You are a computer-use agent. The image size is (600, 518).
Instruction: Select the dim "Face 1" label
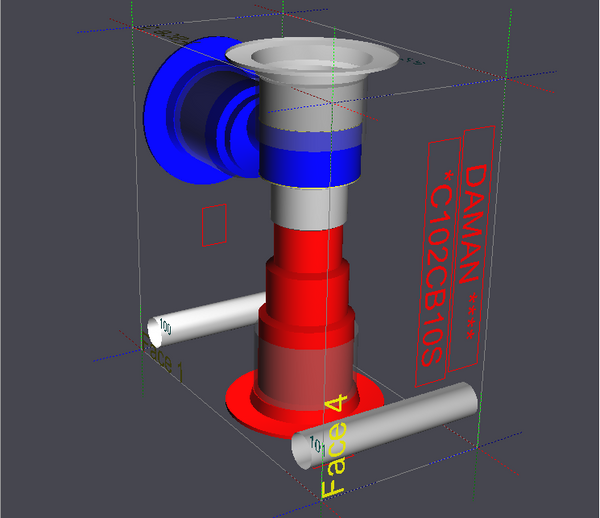click(x=162, y=357)
